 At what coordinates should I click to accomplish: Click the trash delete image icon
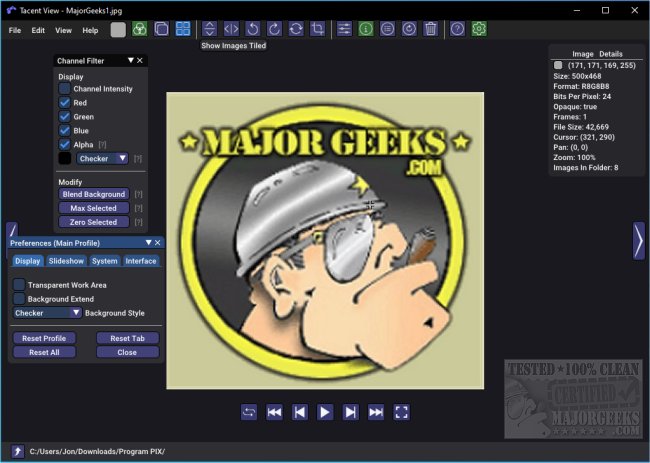[x=430, y=30]
